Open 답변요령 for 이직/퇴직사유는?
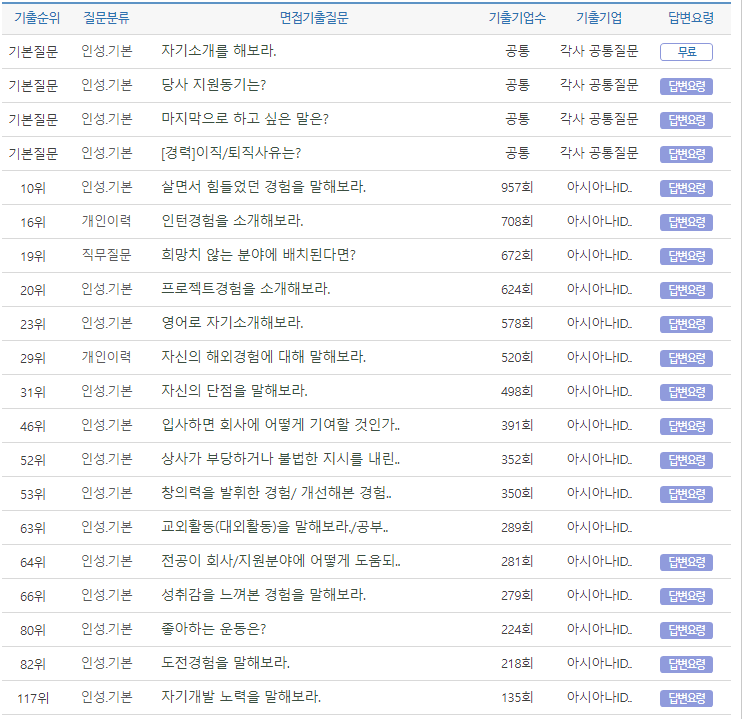 tap(686, 154)
